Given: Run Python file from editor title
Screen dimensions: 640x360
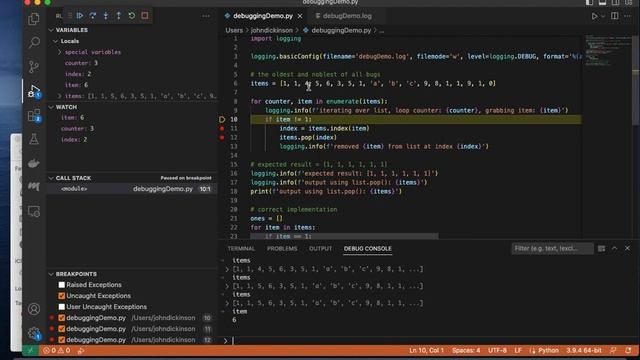Looking at the screenshot, I should tap(594, 16).
